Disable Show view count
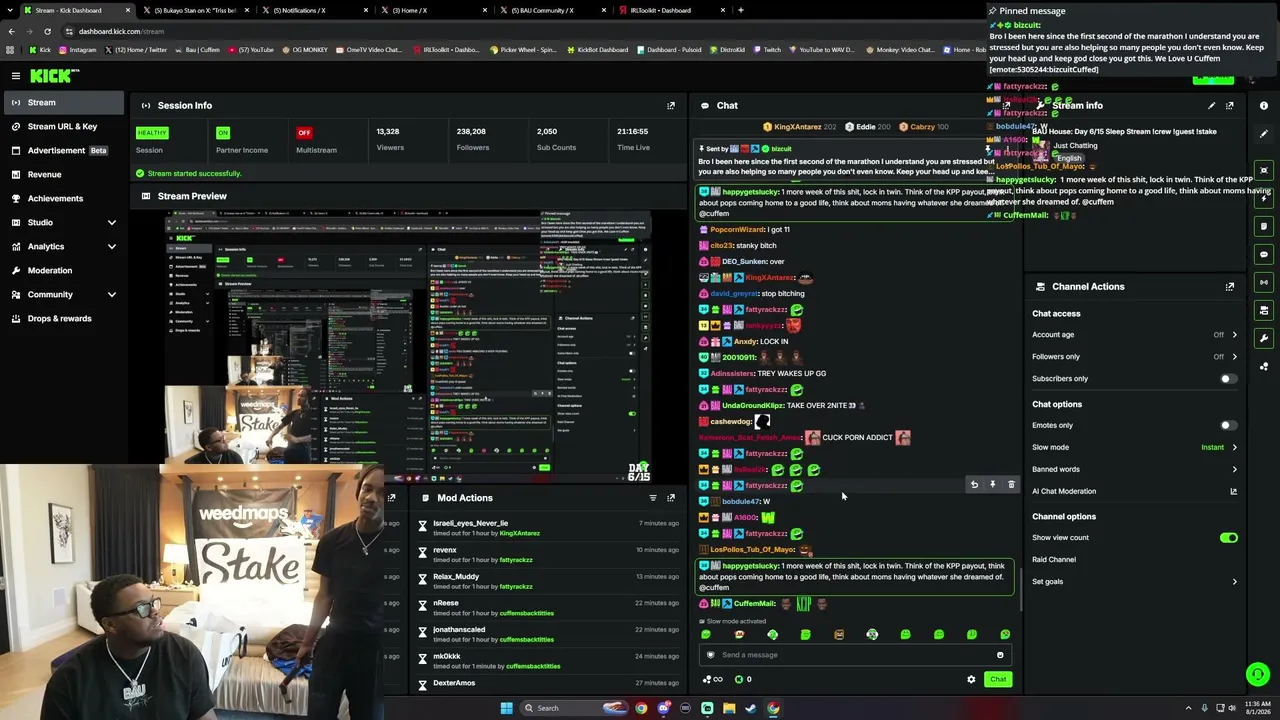Image resolution: width=1280 pixels, height=720 pixels. 1228,538
